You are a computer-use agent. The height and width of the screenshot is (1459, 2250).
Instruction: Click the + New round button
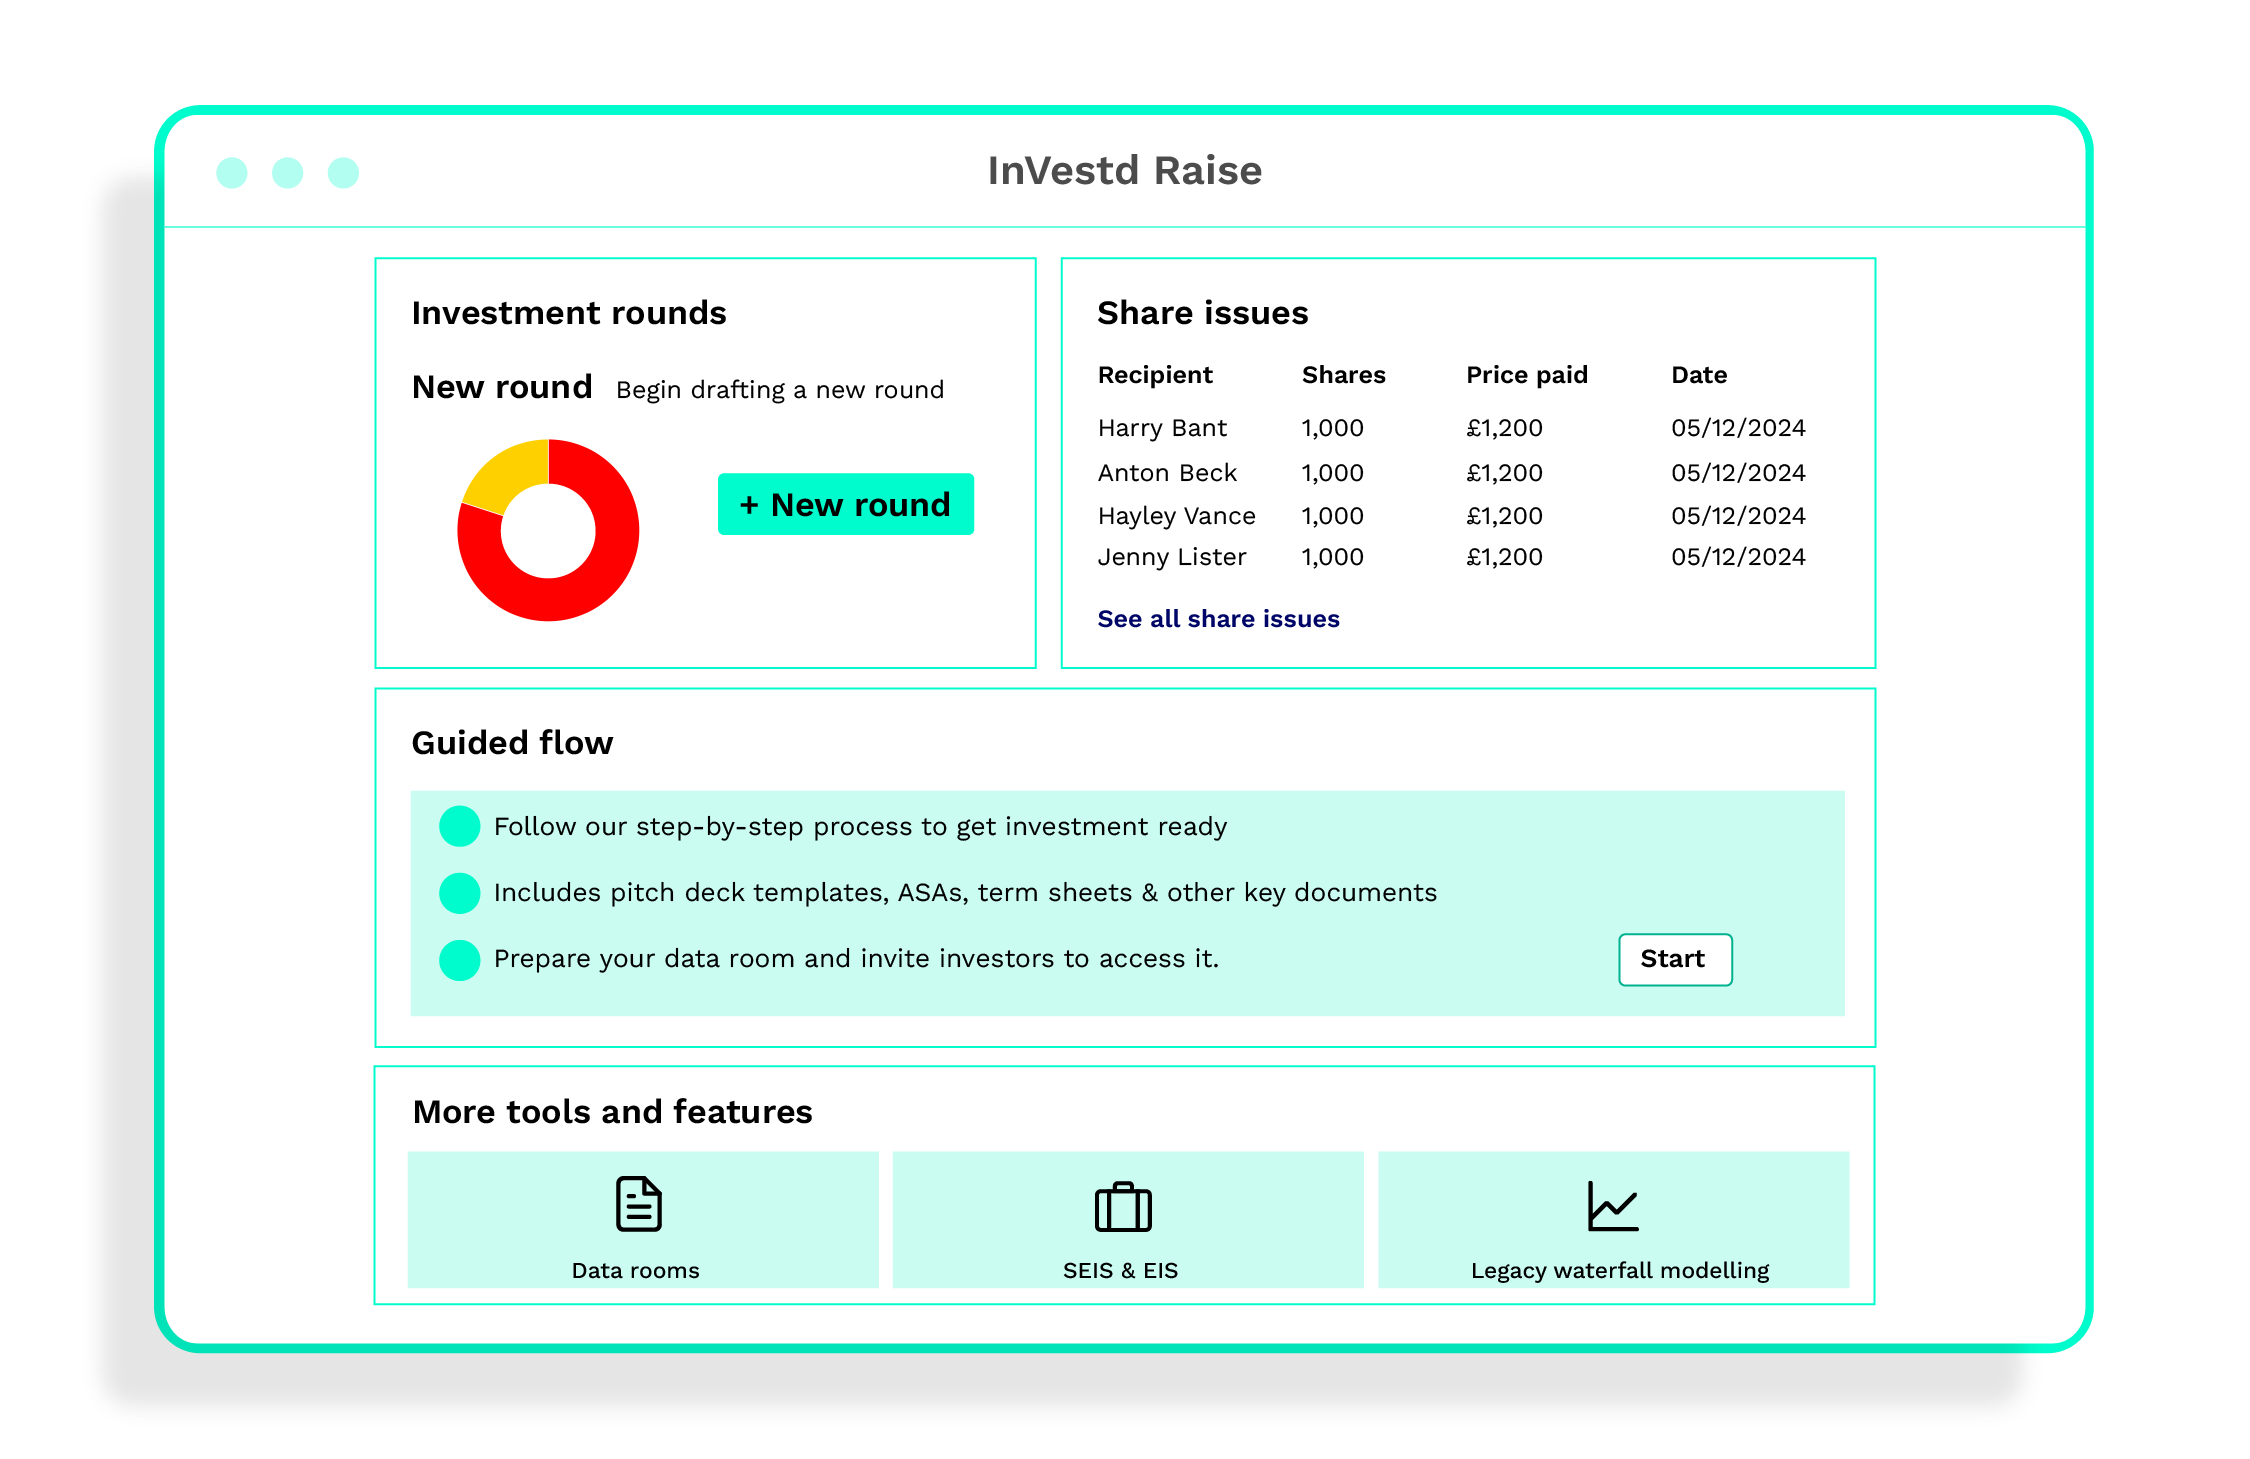[845, 504]
